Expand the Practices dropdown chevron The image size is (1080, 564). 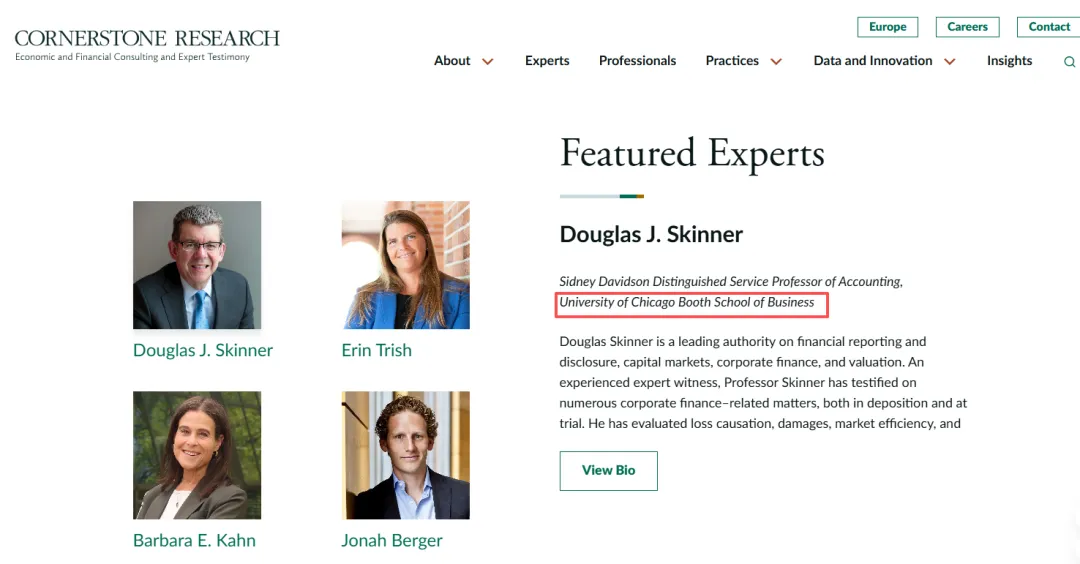click(x=776, y=61)
